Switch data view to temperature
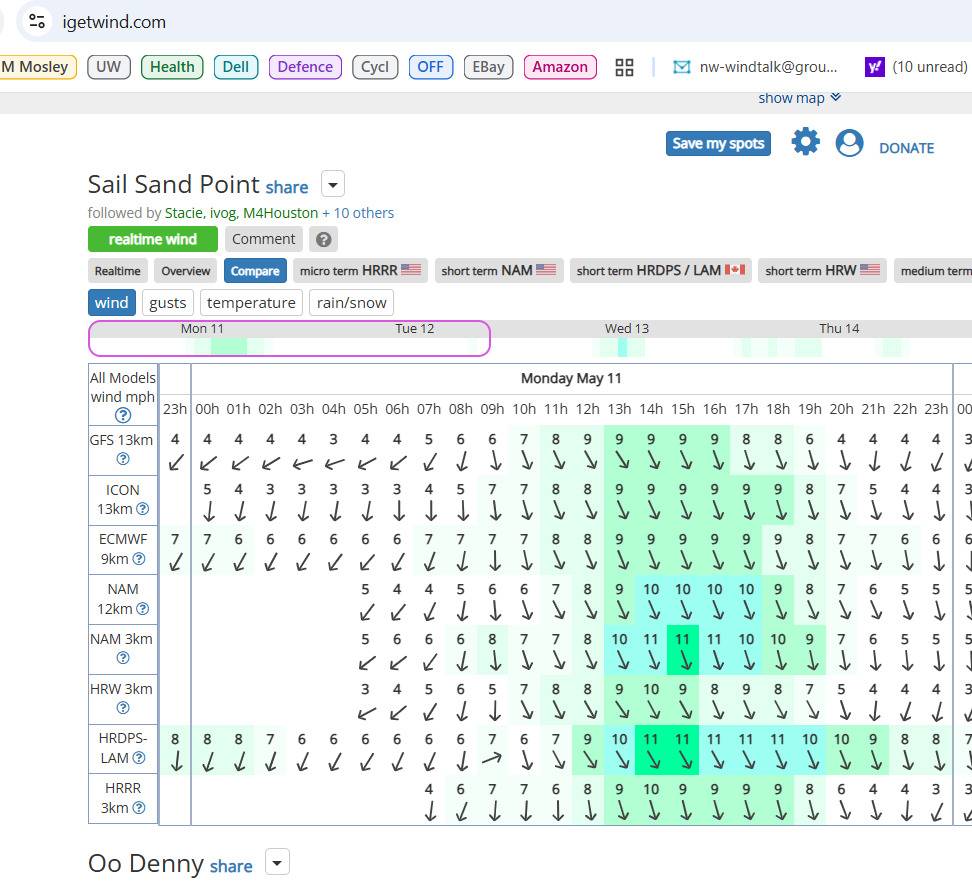972x881 pixels. pyautogui.click(x=251, y=303)
